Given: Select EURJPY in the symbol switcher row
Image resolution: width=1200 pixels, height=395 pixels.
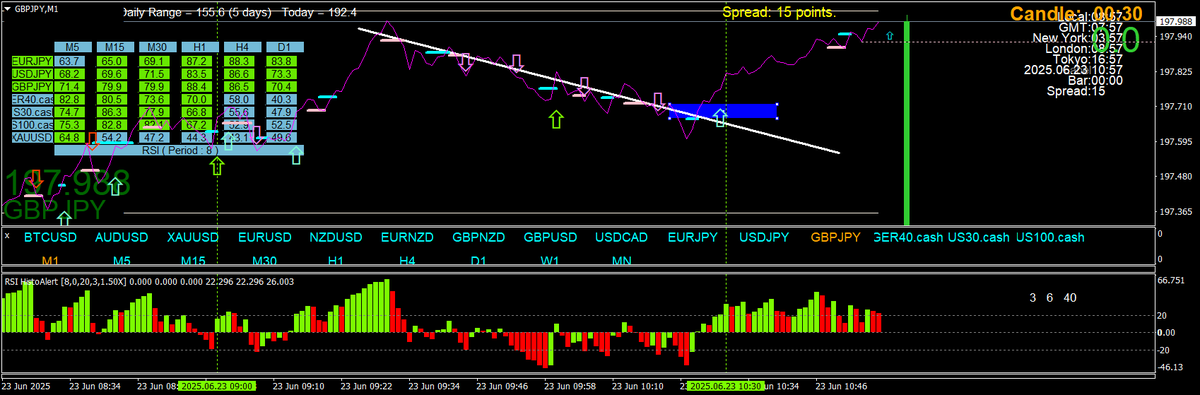Looking at the screenshot, I should [x=693, y=238].
